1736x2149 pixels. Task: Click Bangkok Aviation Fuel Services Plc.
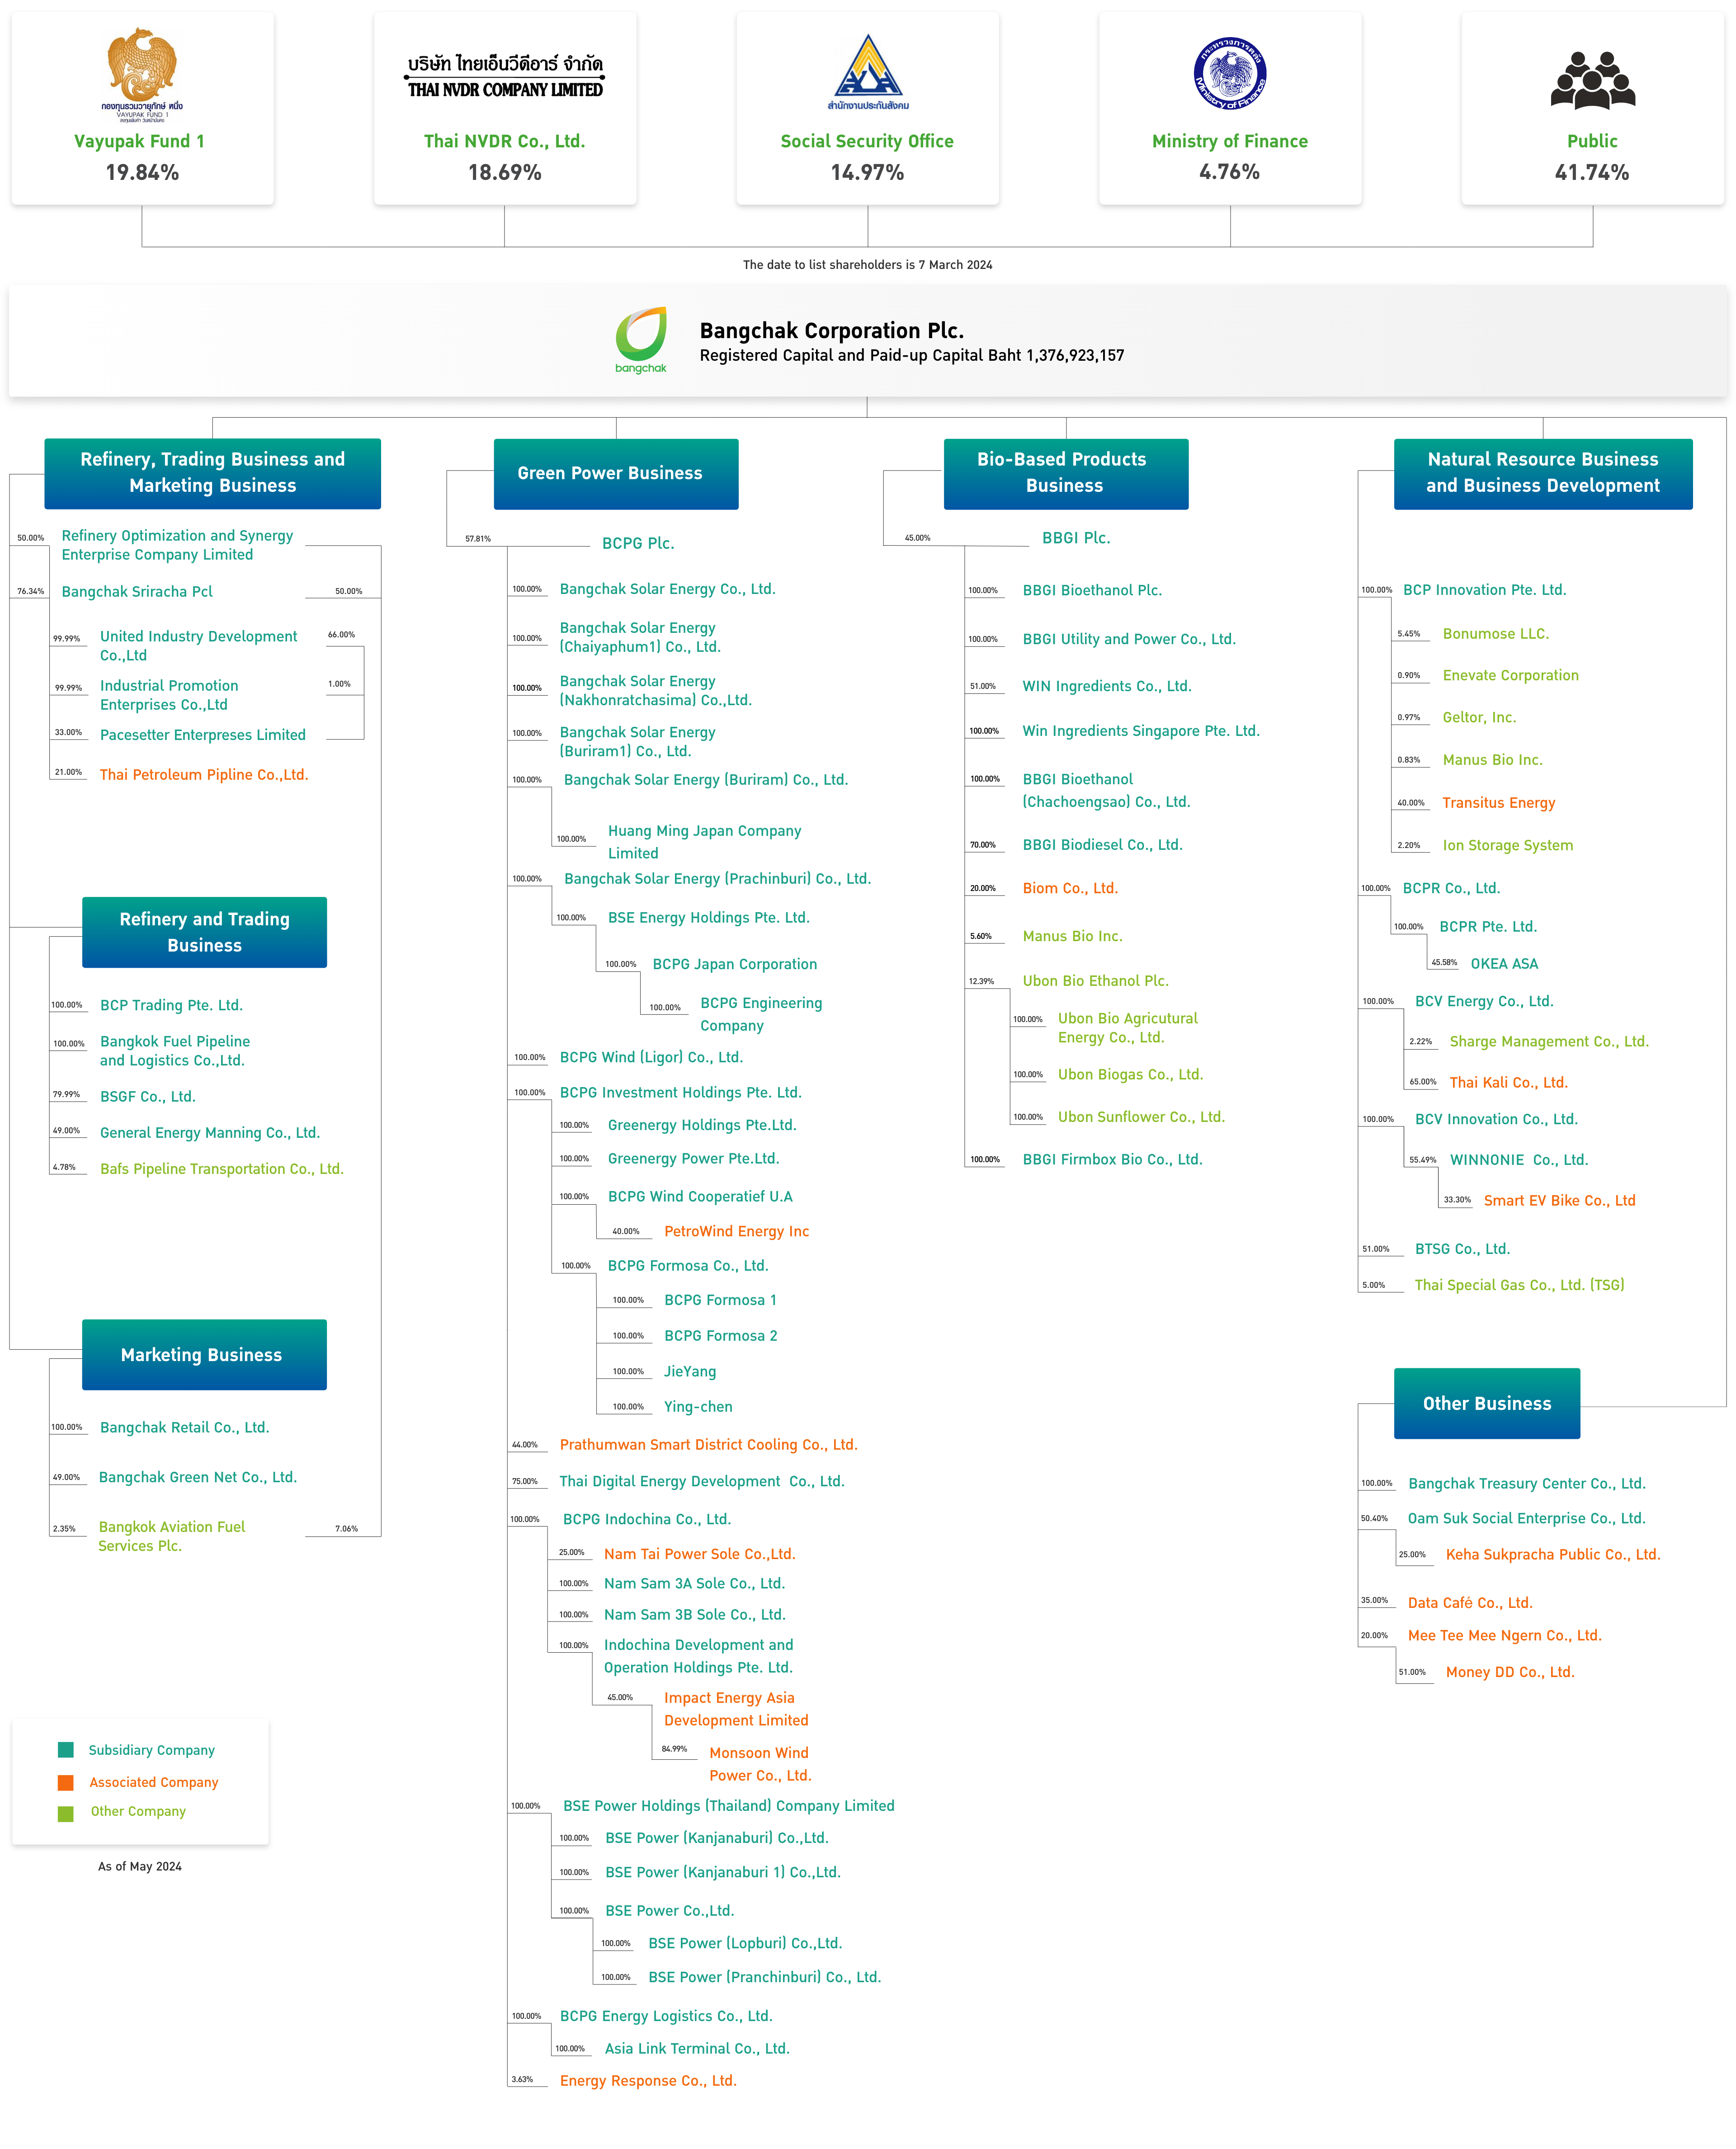point(171,1536)
